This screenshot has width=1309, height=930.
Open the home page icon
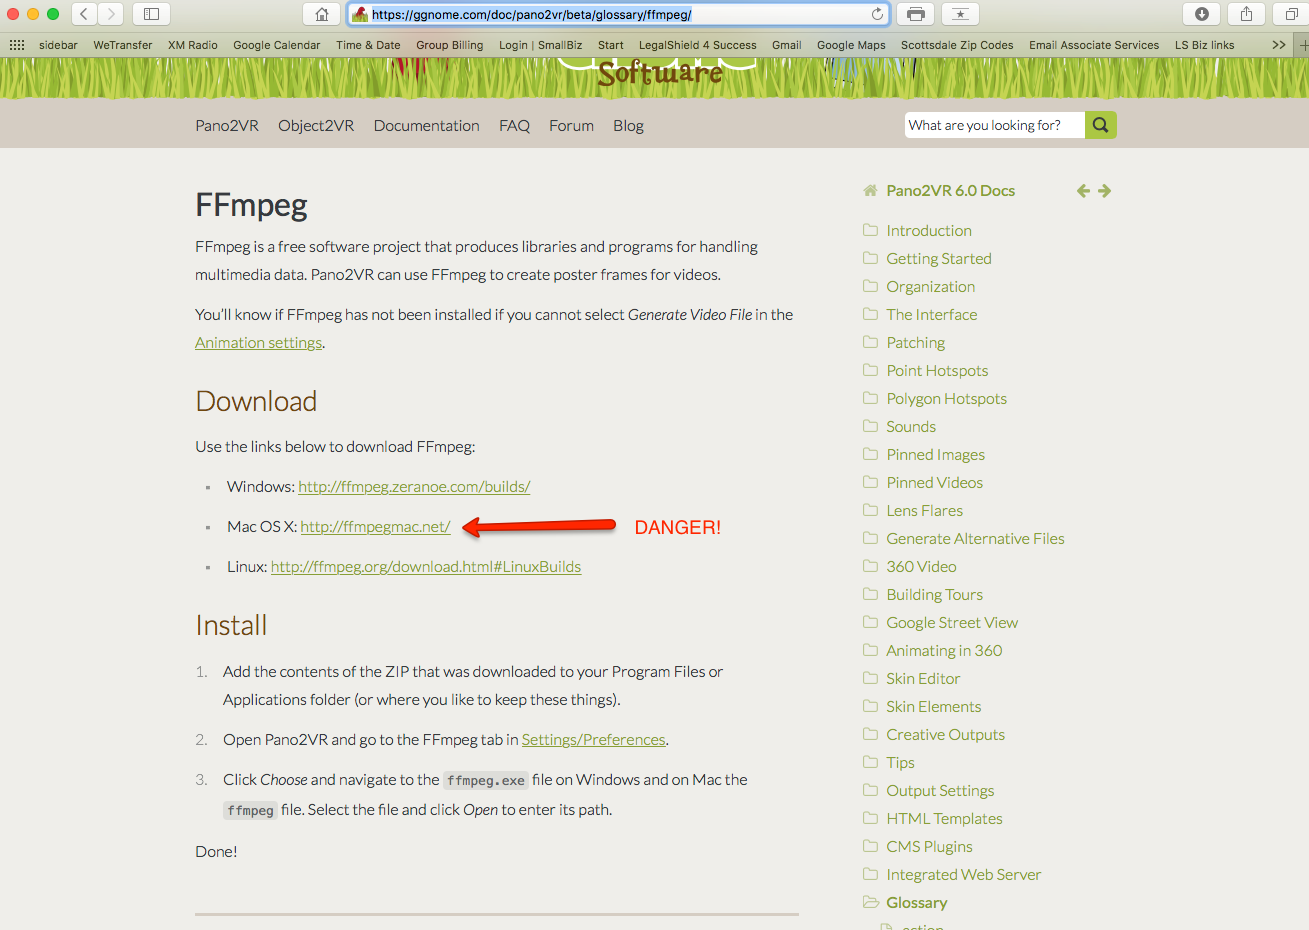[x=321, y=14]
